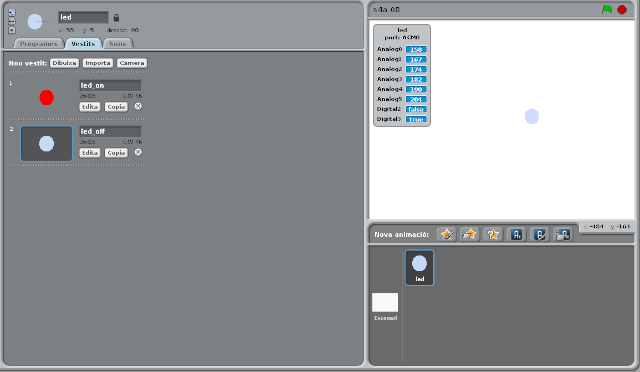Select the red led_on costume thumbnail
This screenshot has width=640, height=372.
[x=47, y=98]
